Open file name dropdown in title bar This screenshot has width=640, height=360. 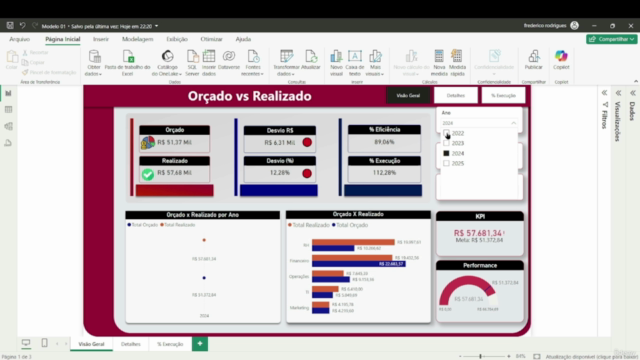point(156,26)
